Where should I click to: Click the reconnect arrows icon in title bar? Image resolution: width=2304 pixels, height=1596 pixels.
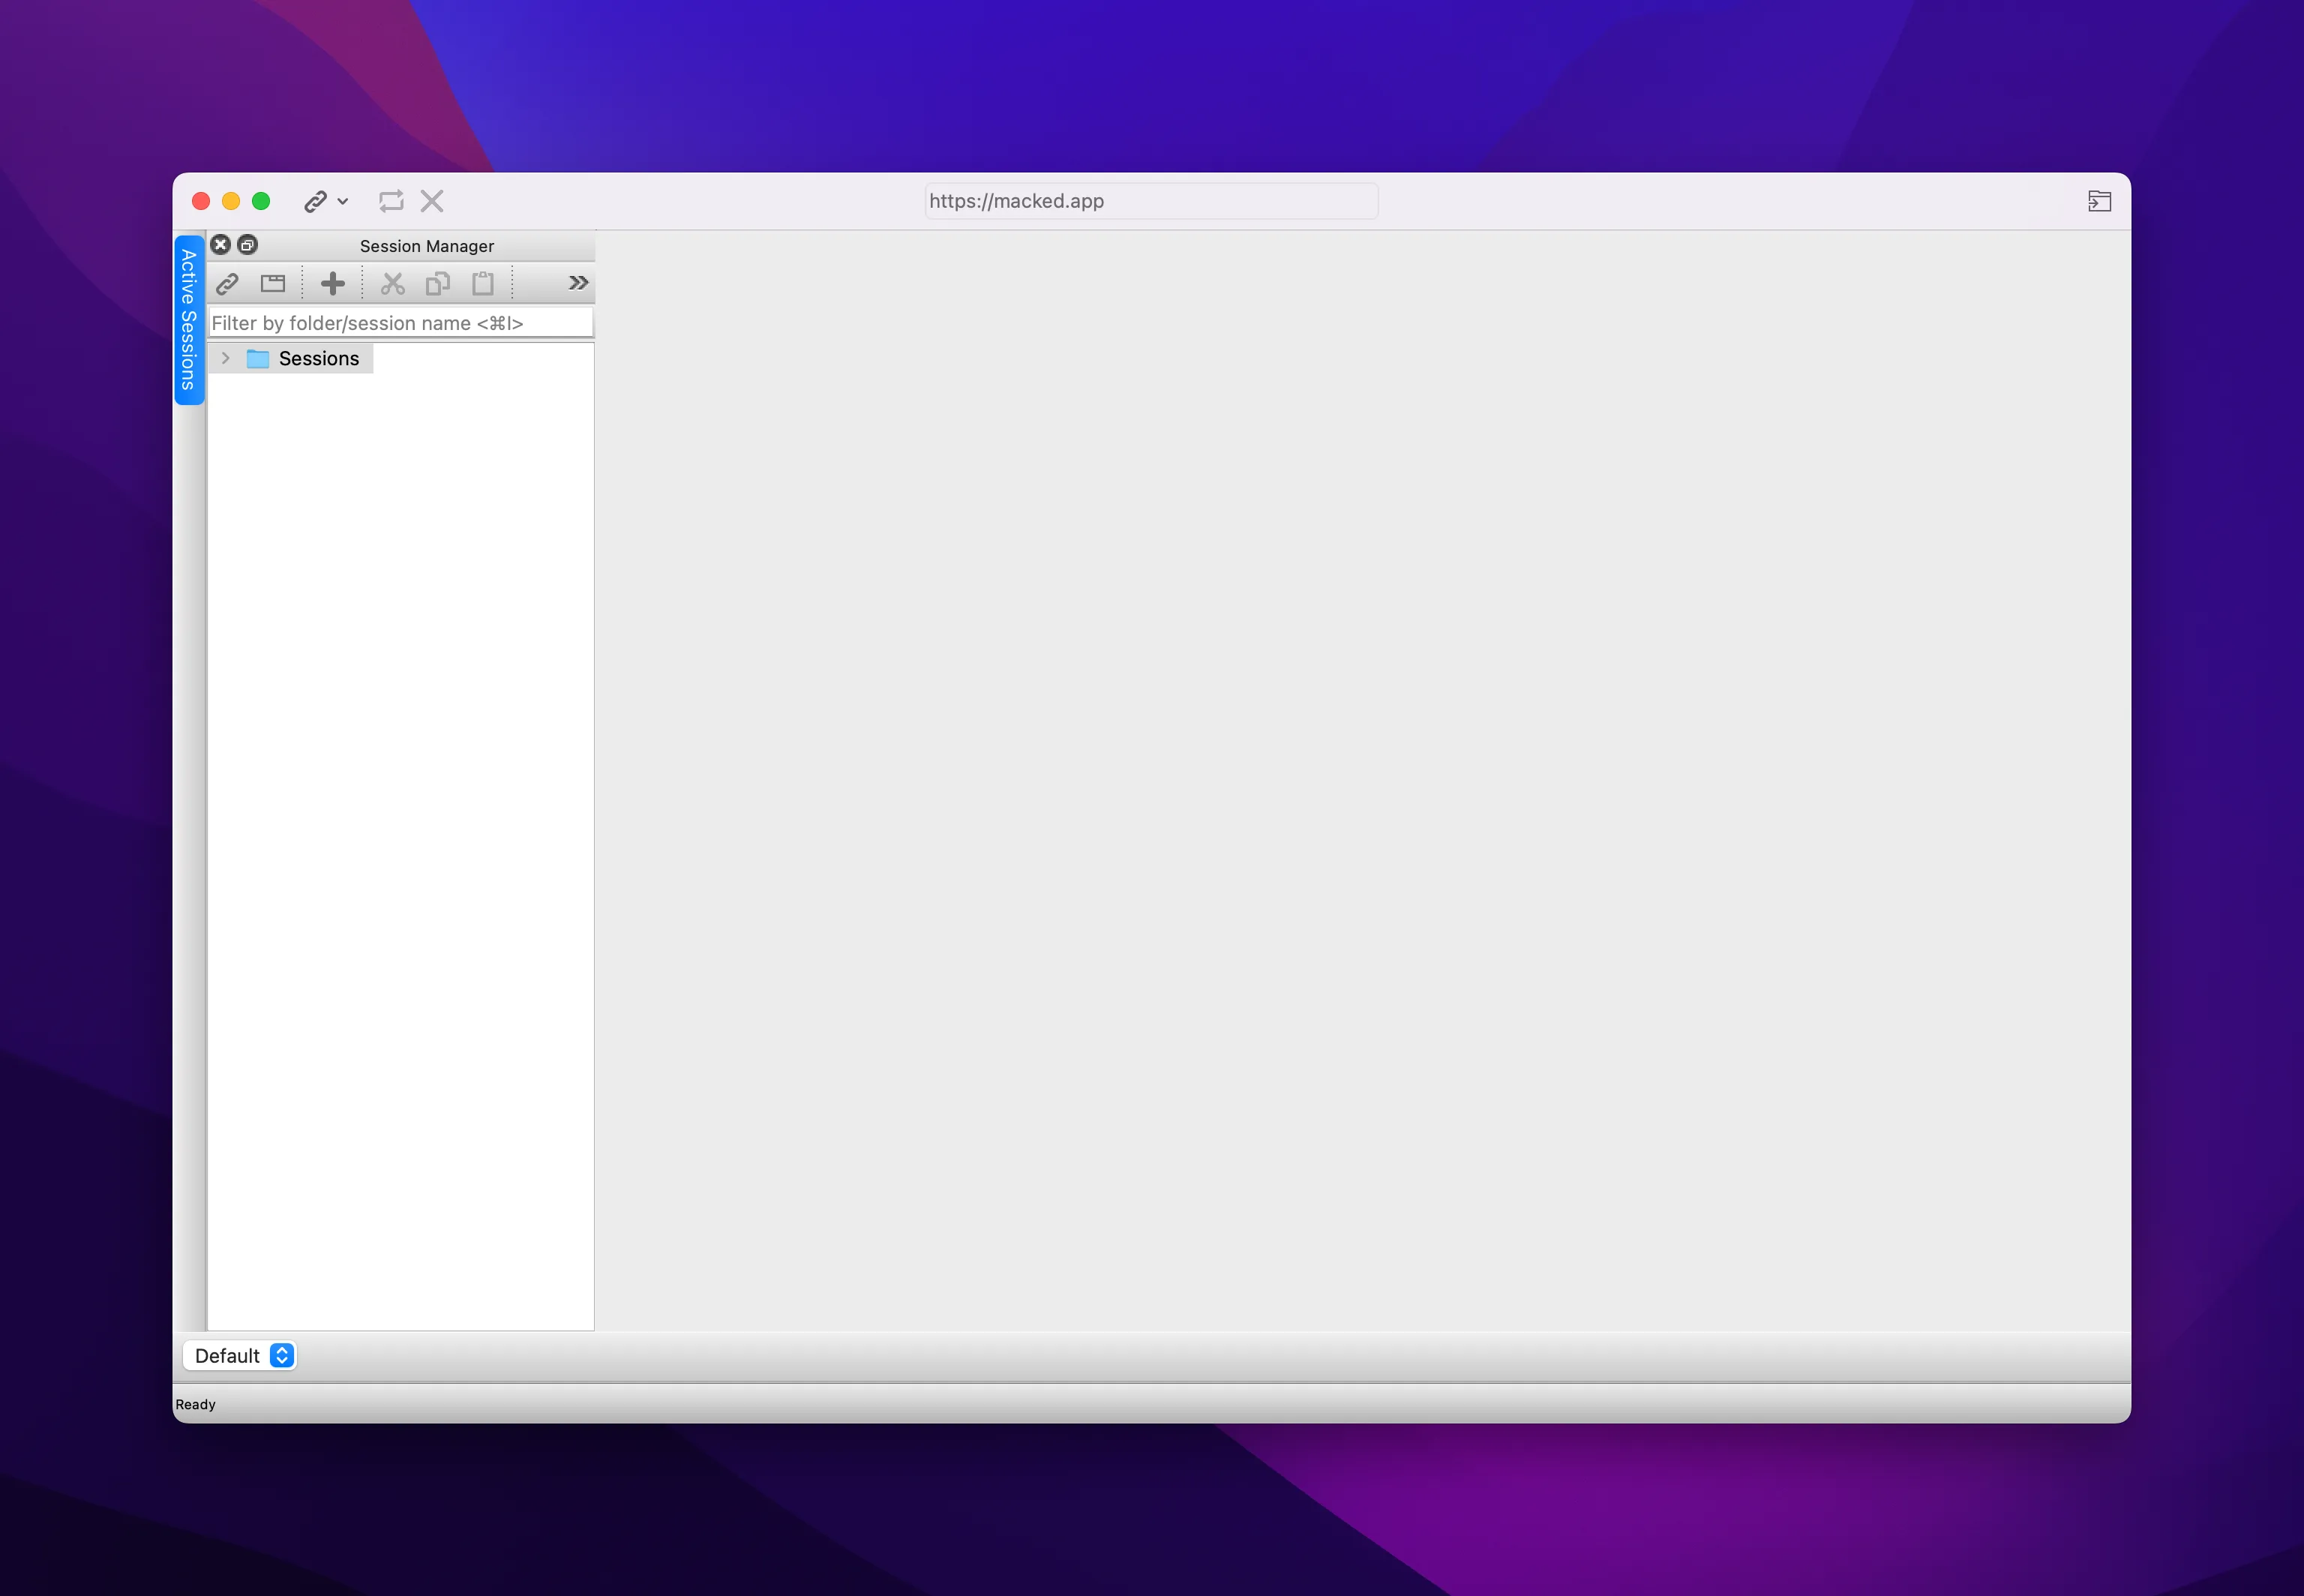[391, 201]
